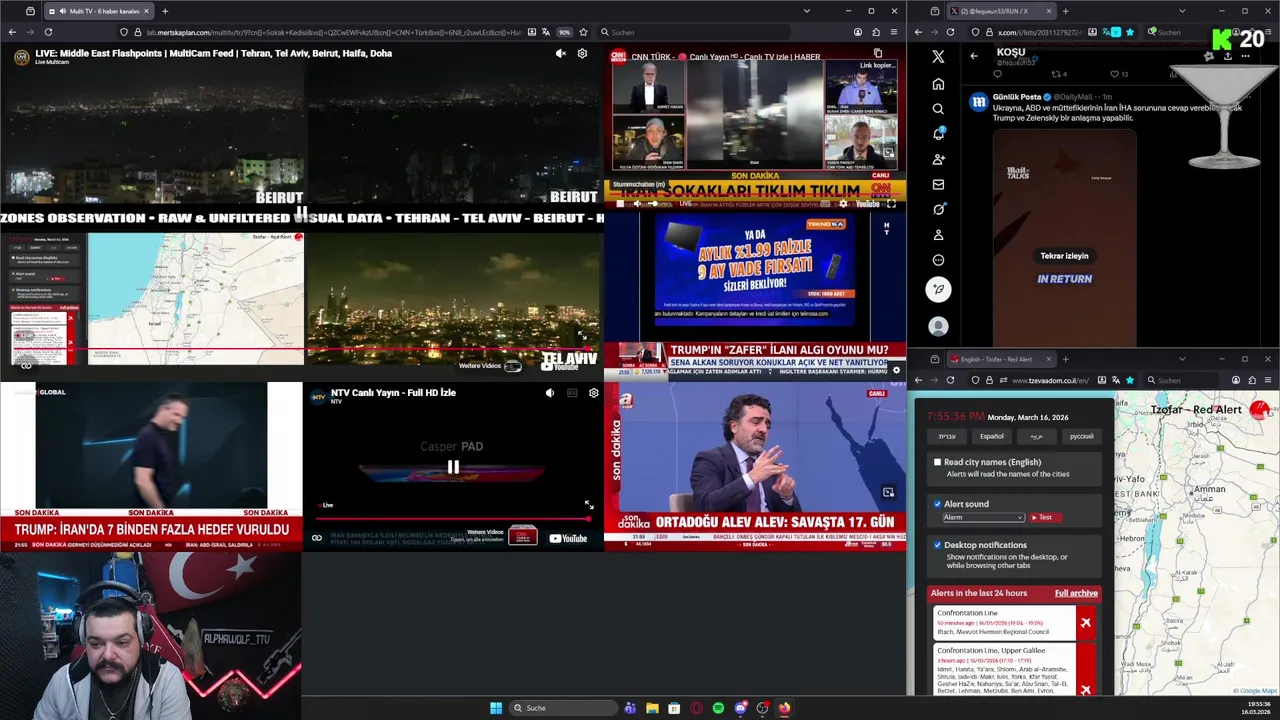List all tabs in Tzofar window
The height and width of the screenshot is (720, 1280).
pos(1182,359)
